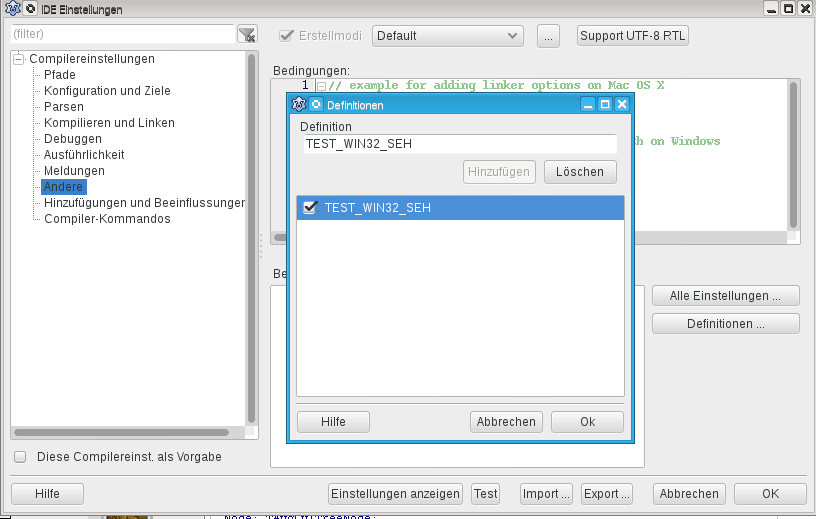Viewport: 816px width, 519px height.
Task: Click the Definition text input field
Action: [459, 144]
